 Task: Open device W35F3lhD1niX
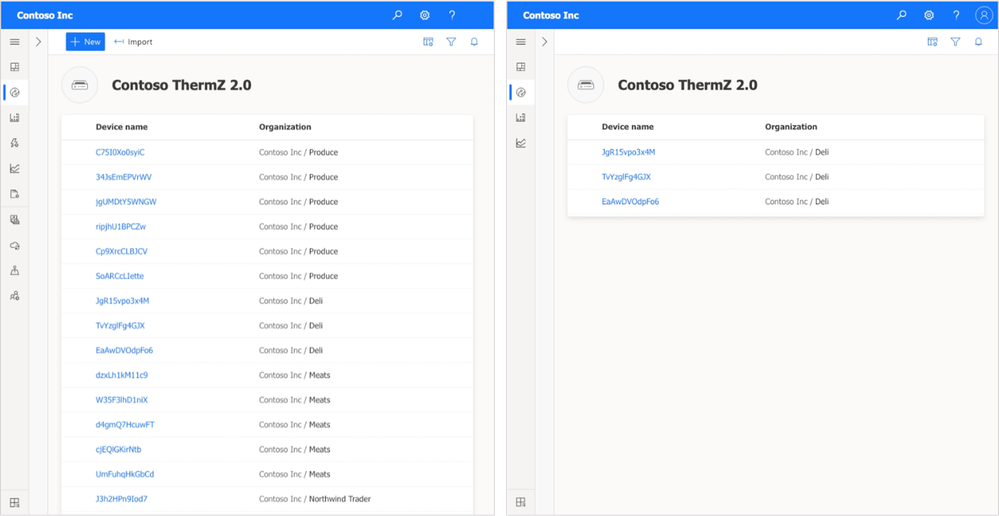tap(122, 400)
